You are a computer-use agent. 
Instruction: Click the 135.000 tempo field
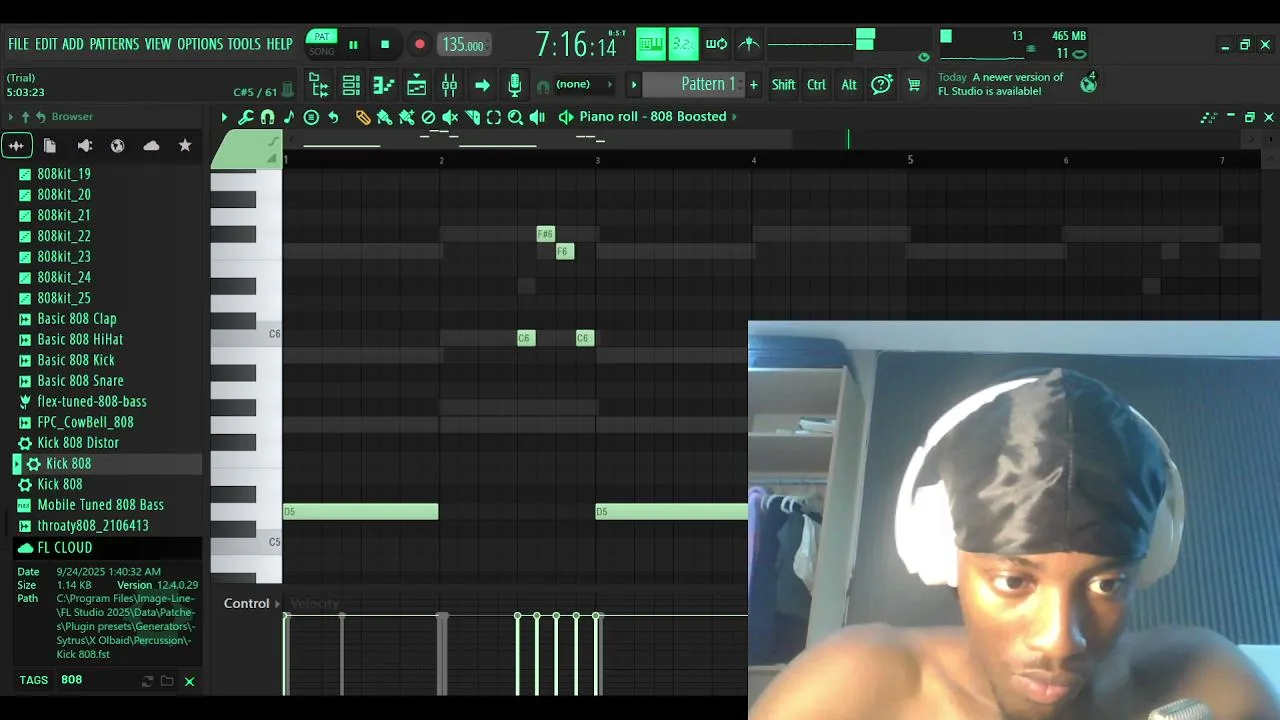(463, 45)
